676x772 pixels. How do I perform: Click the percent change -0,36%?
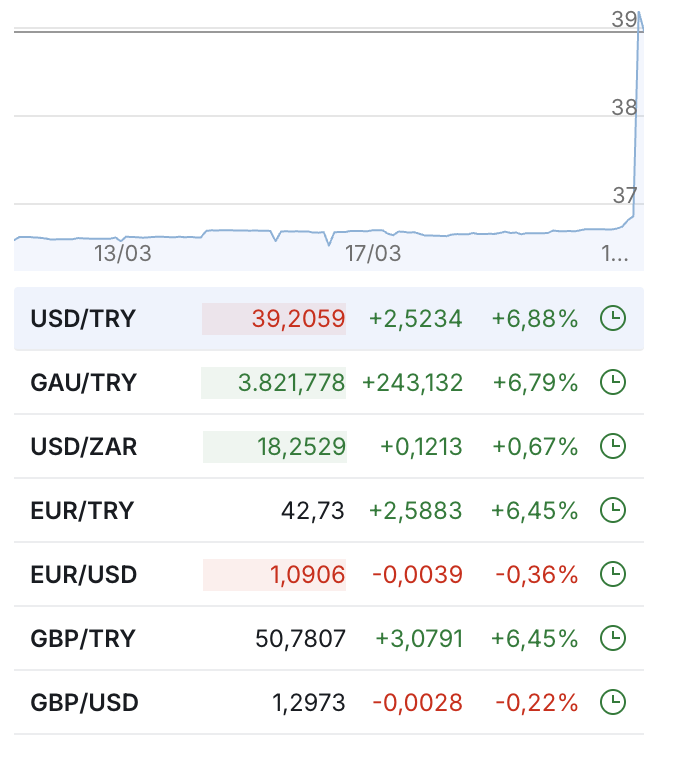537,575
